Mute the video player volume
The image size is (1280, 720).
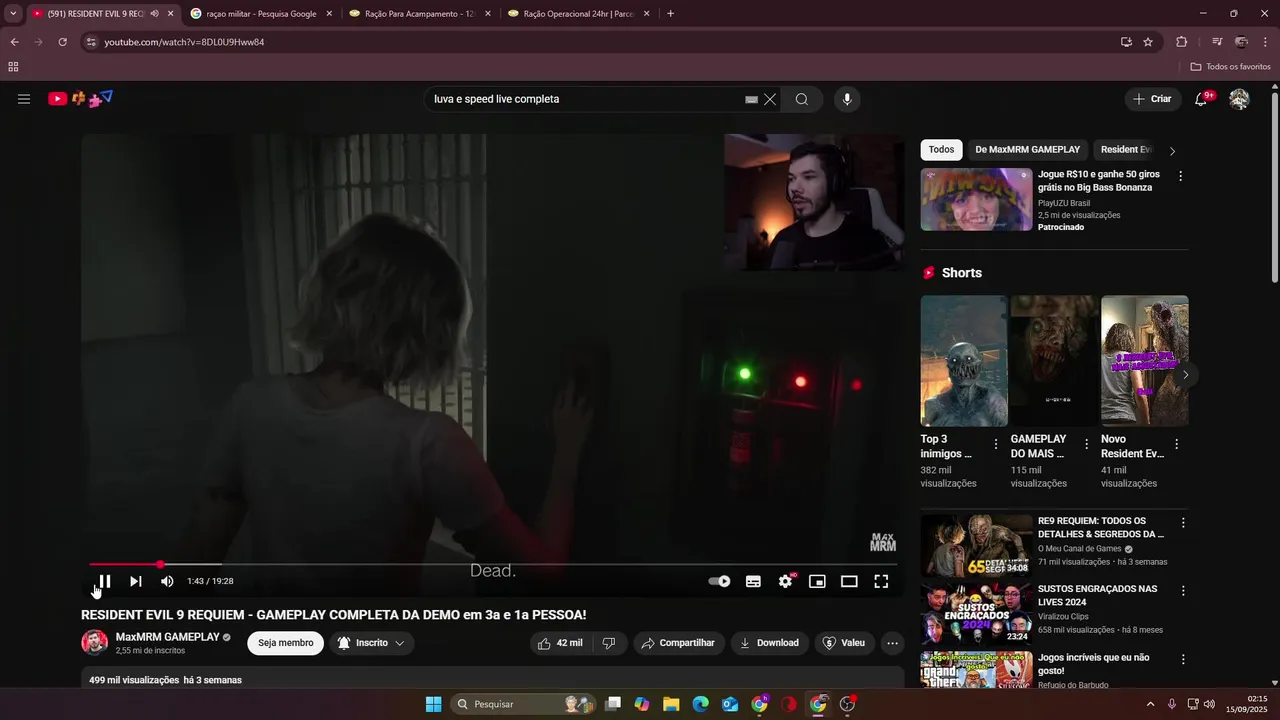coord(167,581)
